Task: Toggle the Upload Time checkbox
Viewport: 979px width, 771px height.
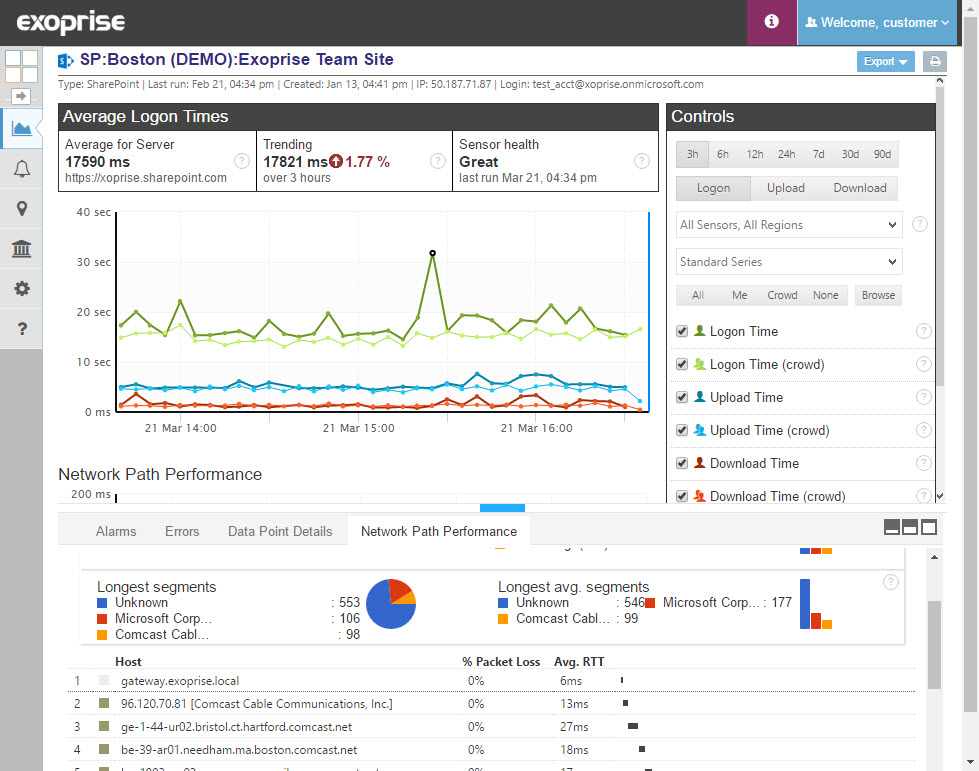Action: tap(682, 398)
